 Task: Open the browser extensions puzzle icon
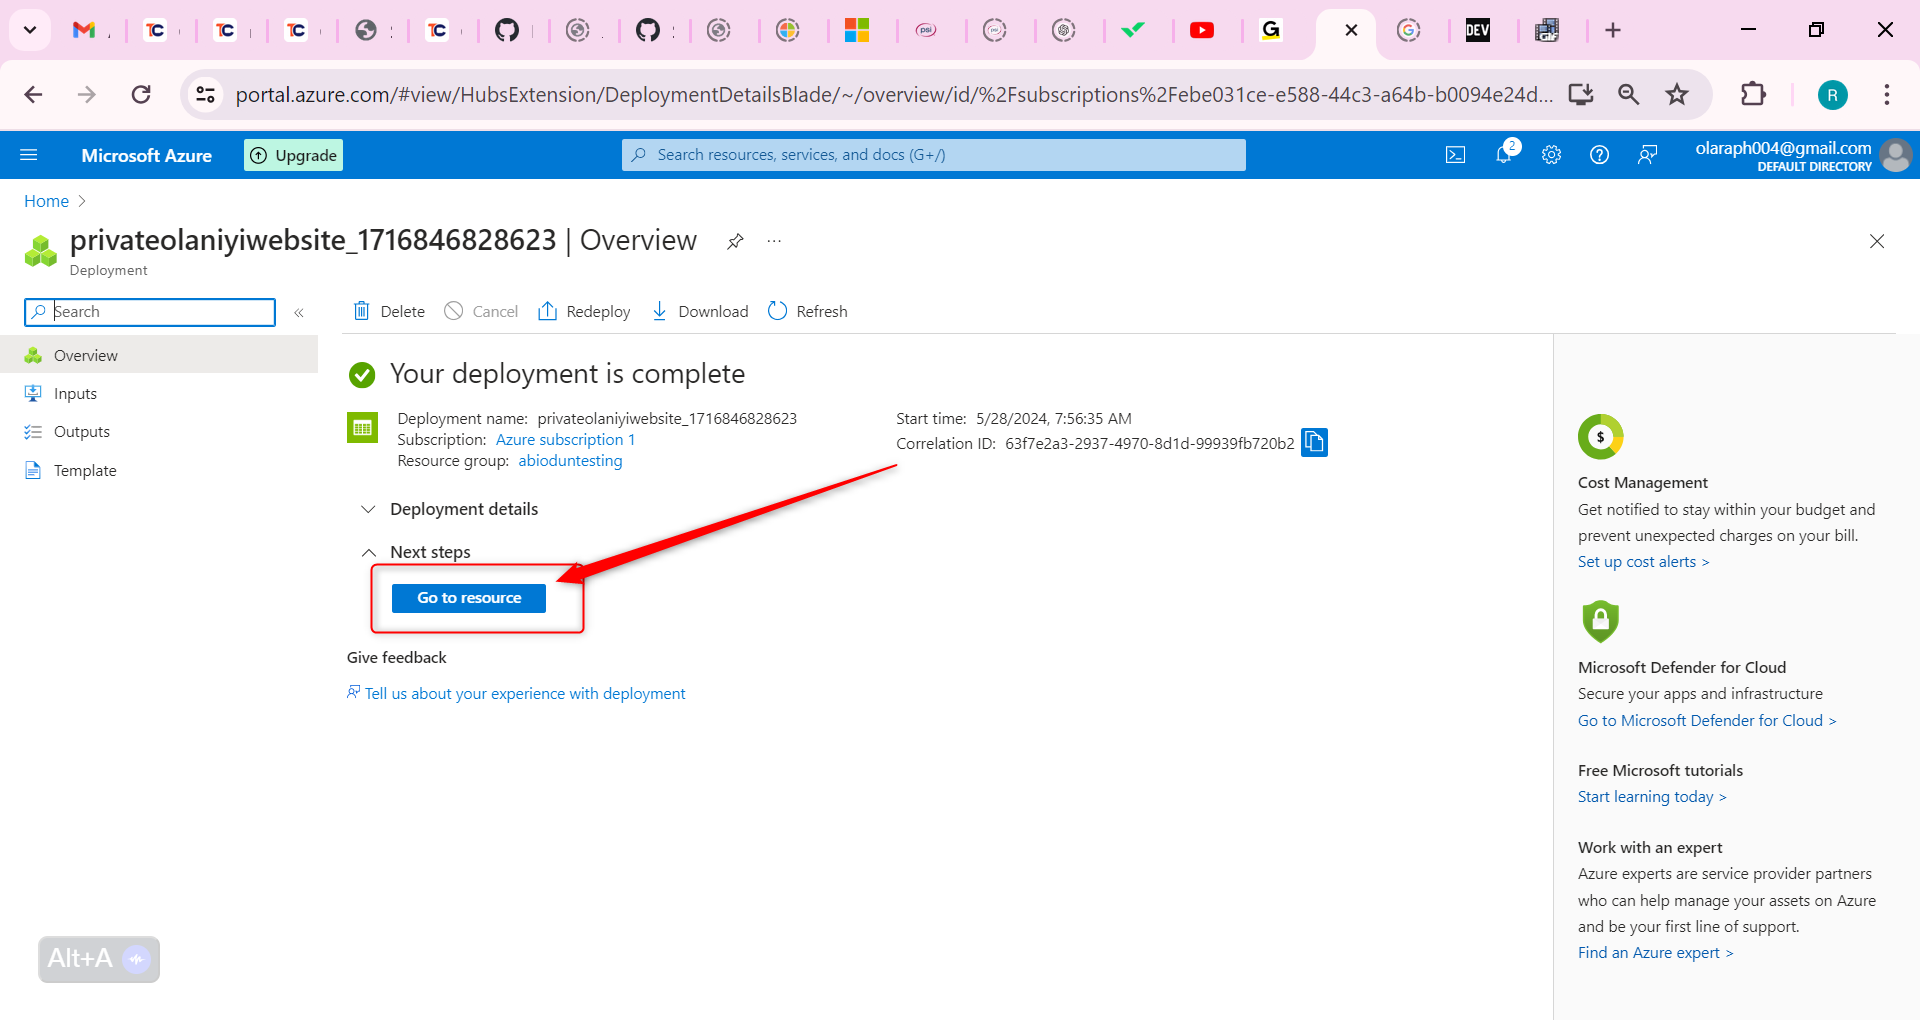coord(1753,95)
